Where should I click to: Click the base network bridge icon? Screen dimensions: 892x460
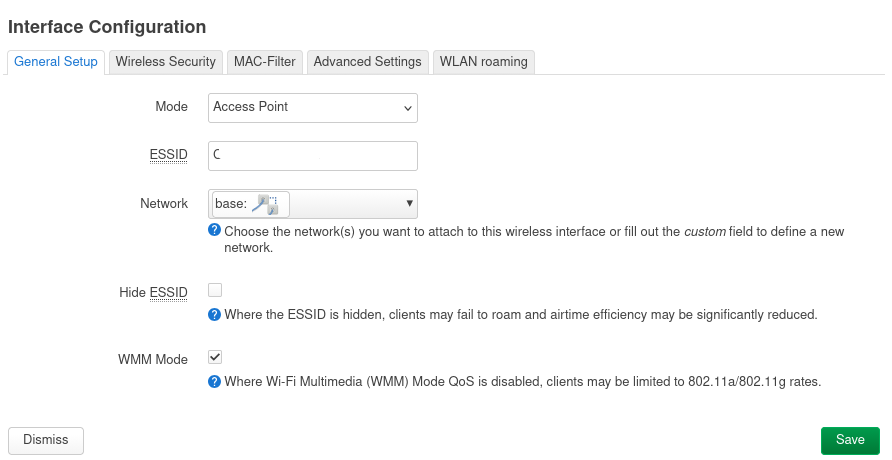(265, 204)
